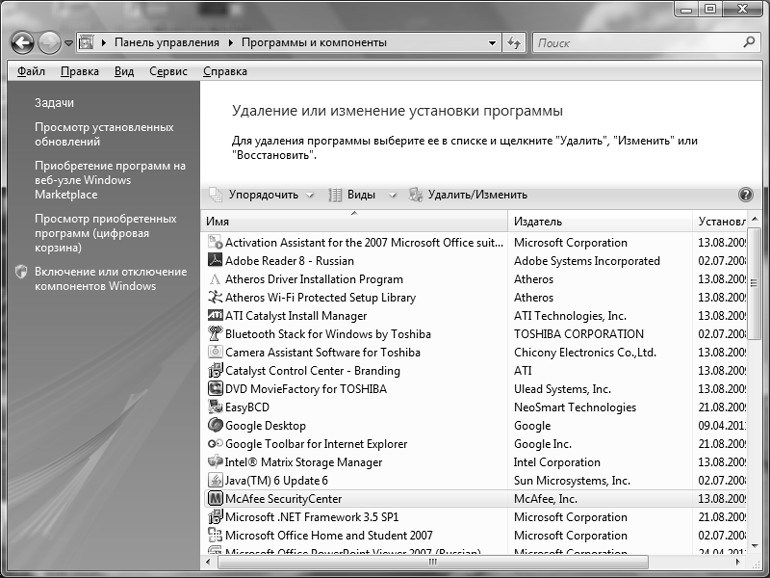Click Activation Assistant for Office icon
Screen dimensions: 770x578
pyautogui.click(x=215, y=242)
